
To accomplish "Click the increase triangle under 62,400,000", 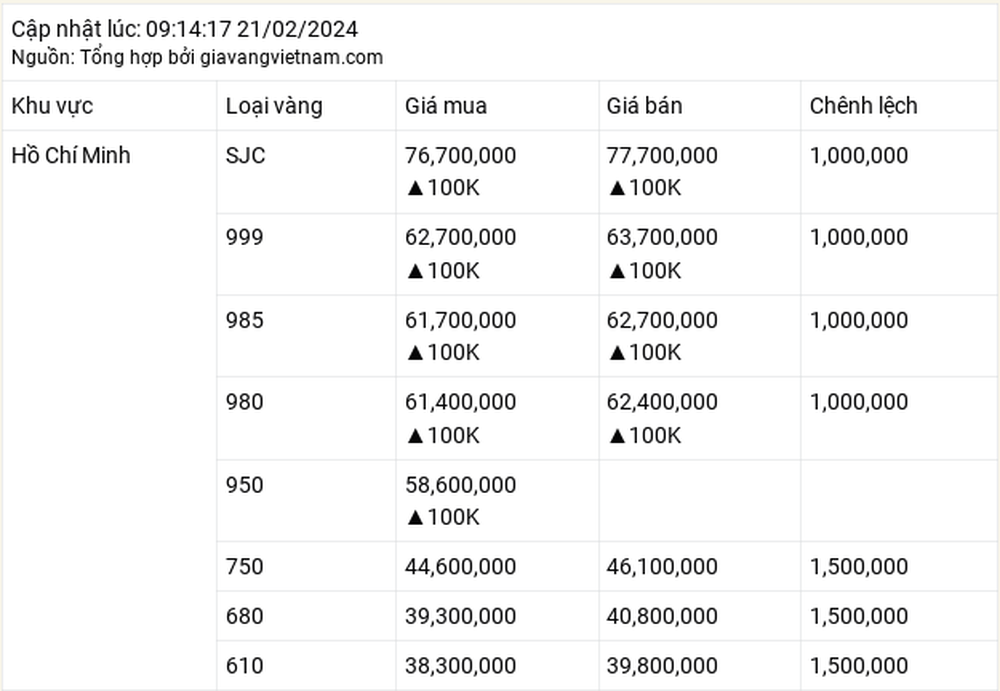I will (x=617, y=436).
